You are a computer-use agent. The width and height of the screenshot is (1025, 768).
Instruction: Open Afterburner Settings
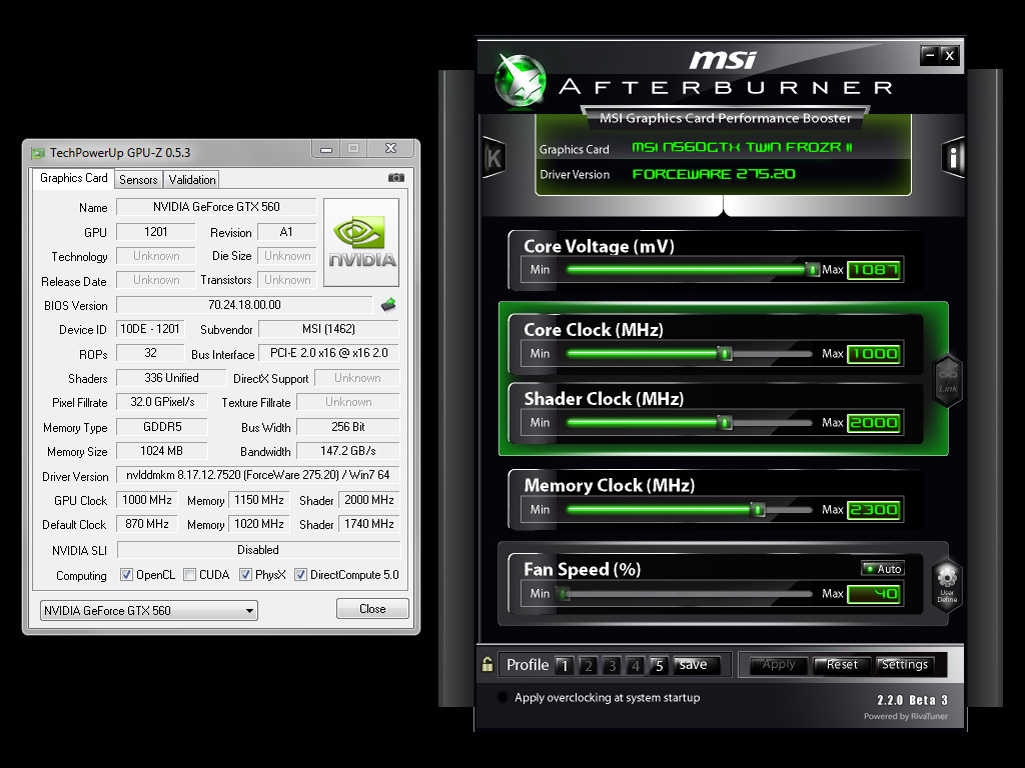coord(905,665)
